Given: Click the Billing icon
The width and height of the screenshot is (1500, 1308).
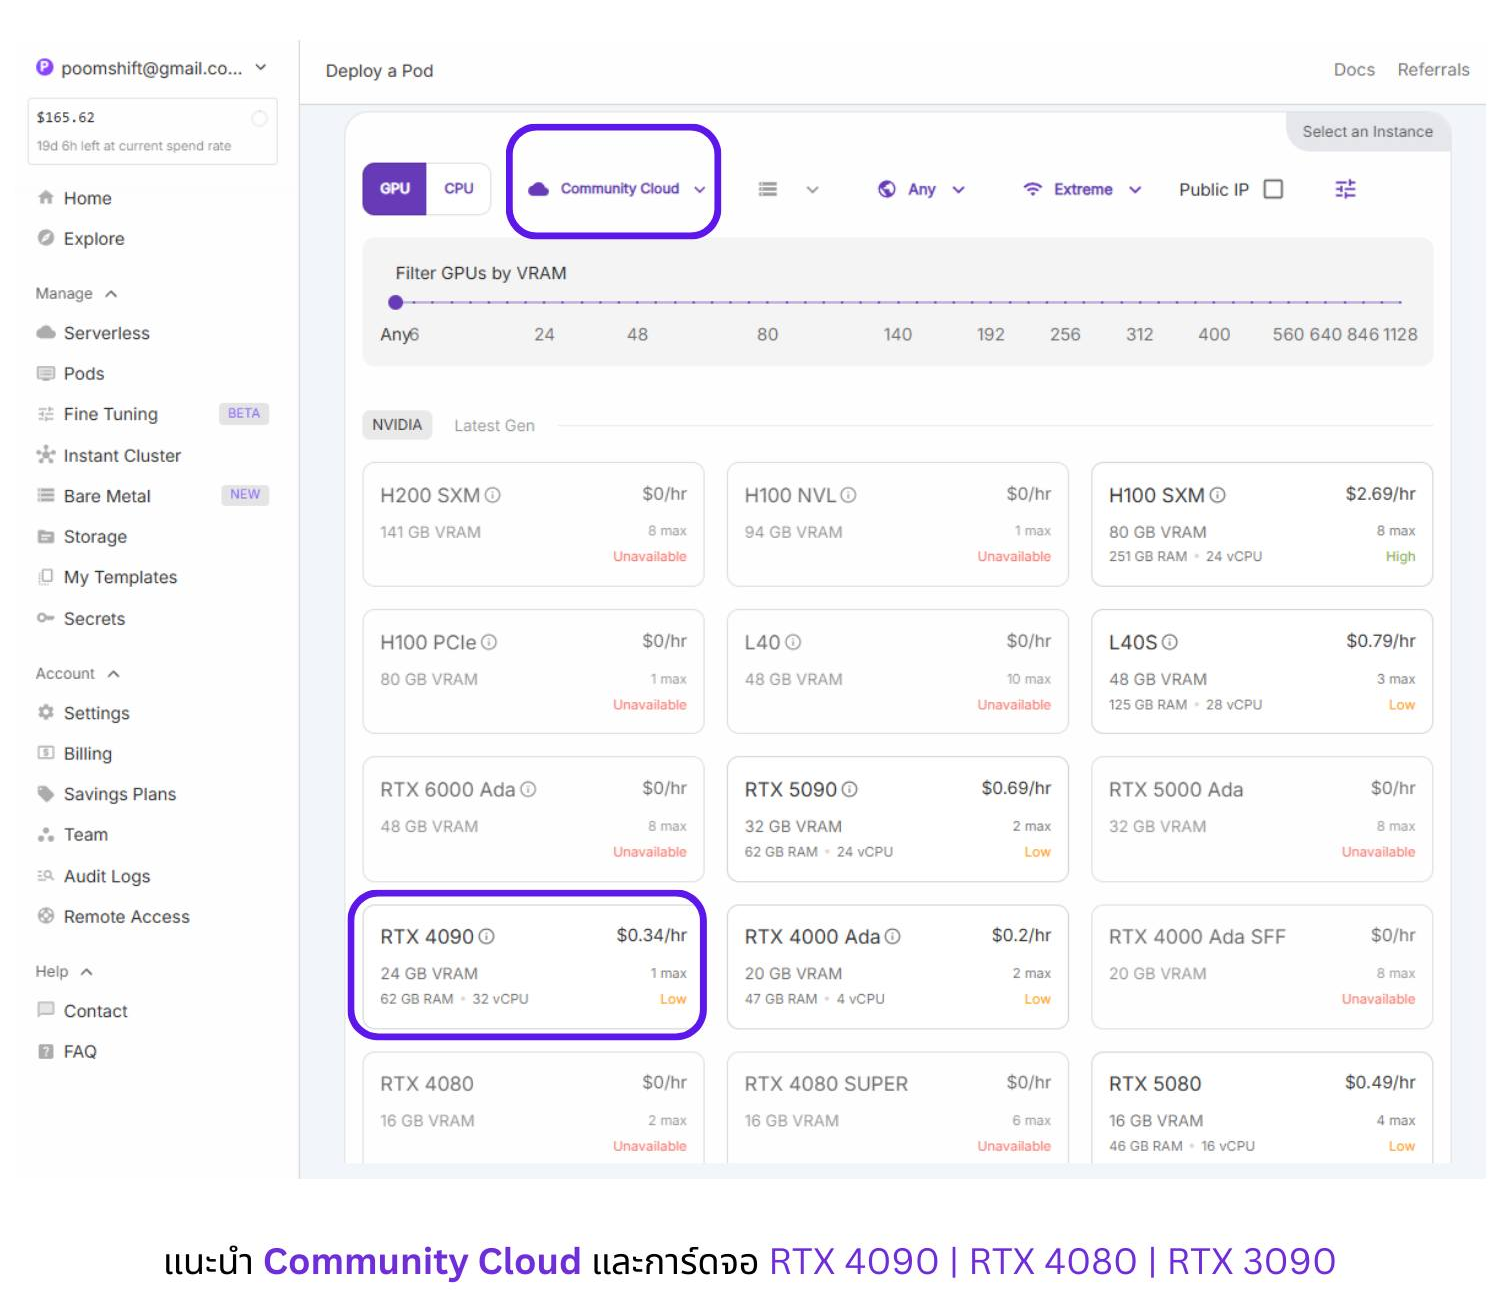Looking at the screenshot, I should 45,753.
